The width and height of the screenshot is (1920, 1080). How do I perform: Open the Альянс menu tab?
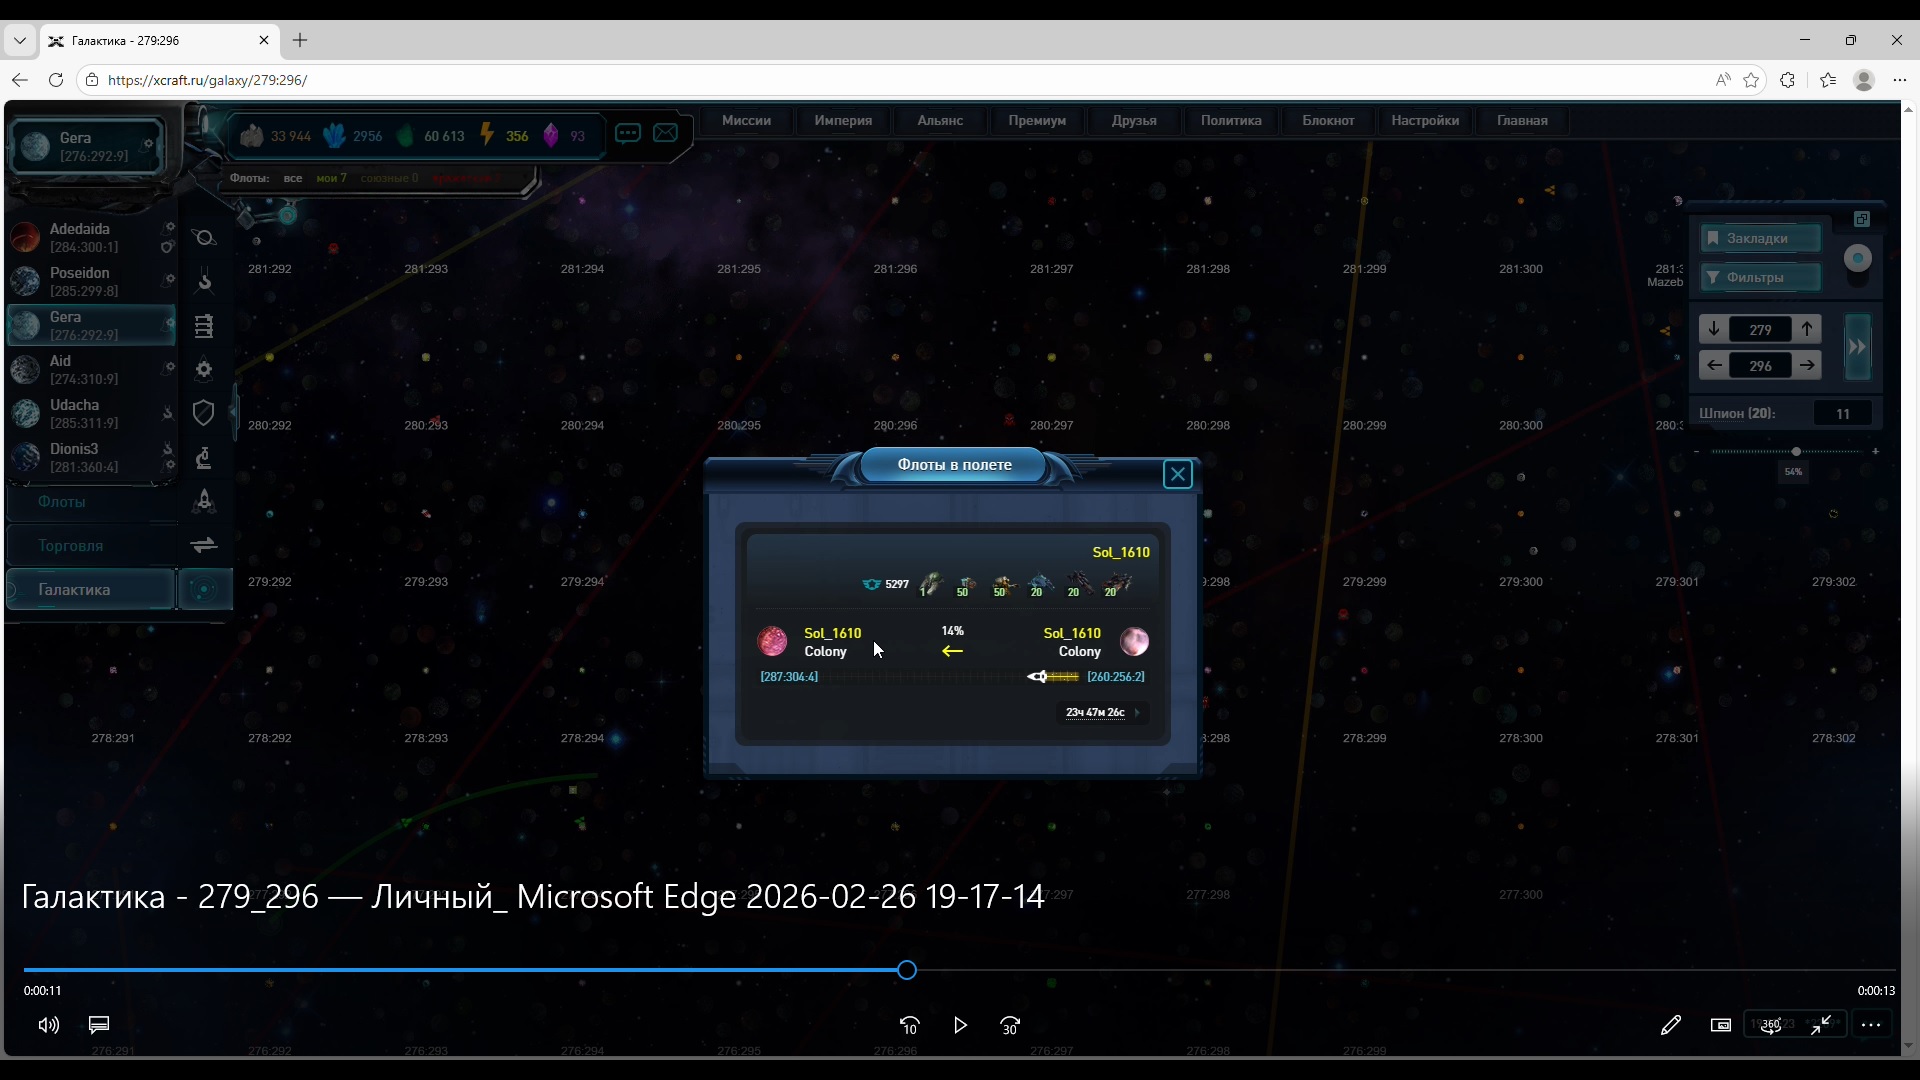pyautogui.click(x=939, y=121)
